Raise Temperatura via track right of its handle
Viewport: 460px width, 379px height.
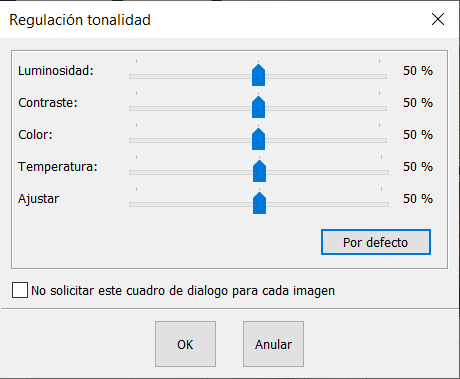(327, 173)
